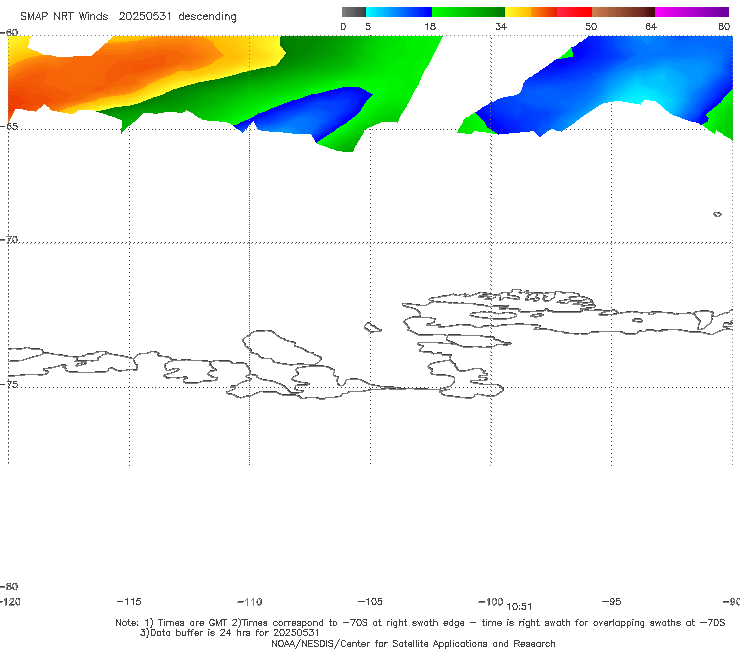Image resolution: width=740 pixels, height=650 pixels.
Task: Click the magenta segment of the wind color bar
Action: click(692, 12)
